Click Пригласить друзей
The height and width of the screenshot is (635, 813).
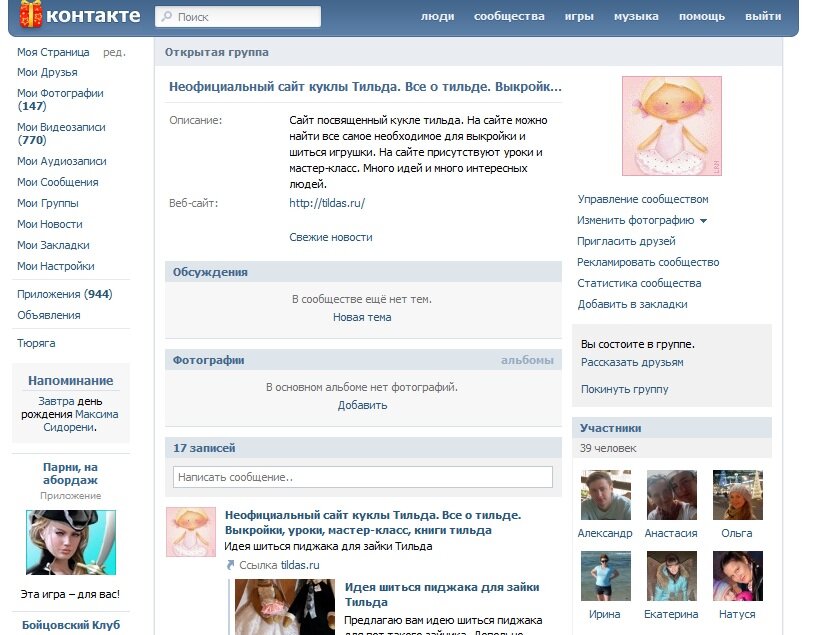tap(626, 241)
